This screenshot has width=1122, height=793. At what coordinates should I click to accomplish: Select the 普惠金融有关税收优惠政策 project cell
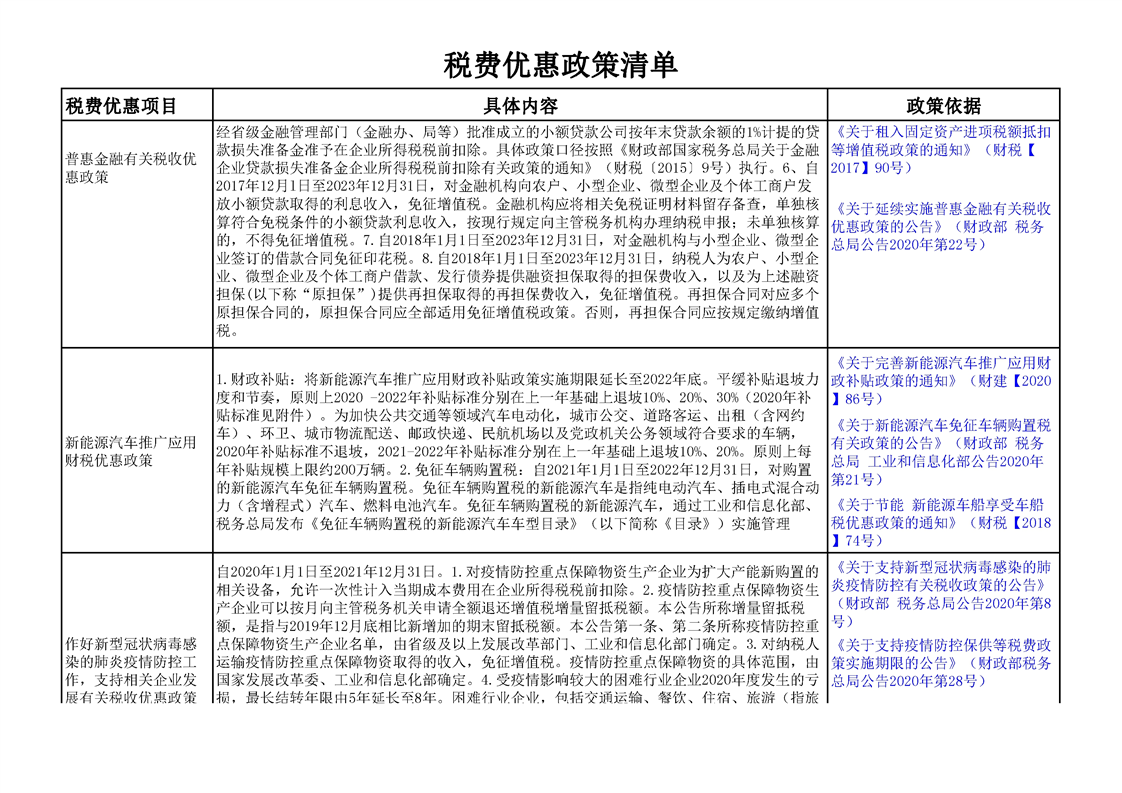click(130, 167)
